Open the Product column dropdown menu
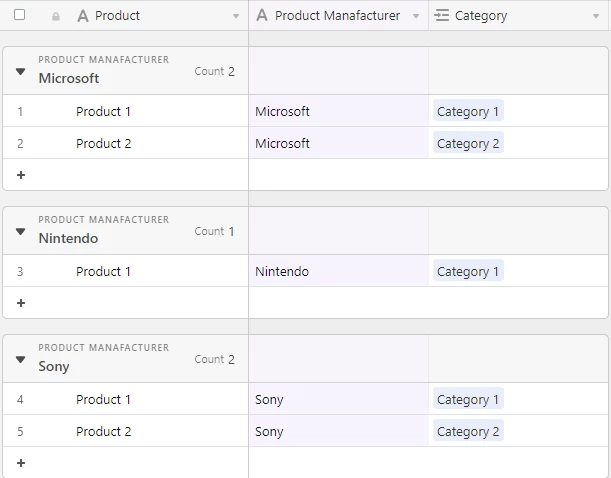Image resolution: width=611 pixels, height=478 pixels. tap(236, 17)
